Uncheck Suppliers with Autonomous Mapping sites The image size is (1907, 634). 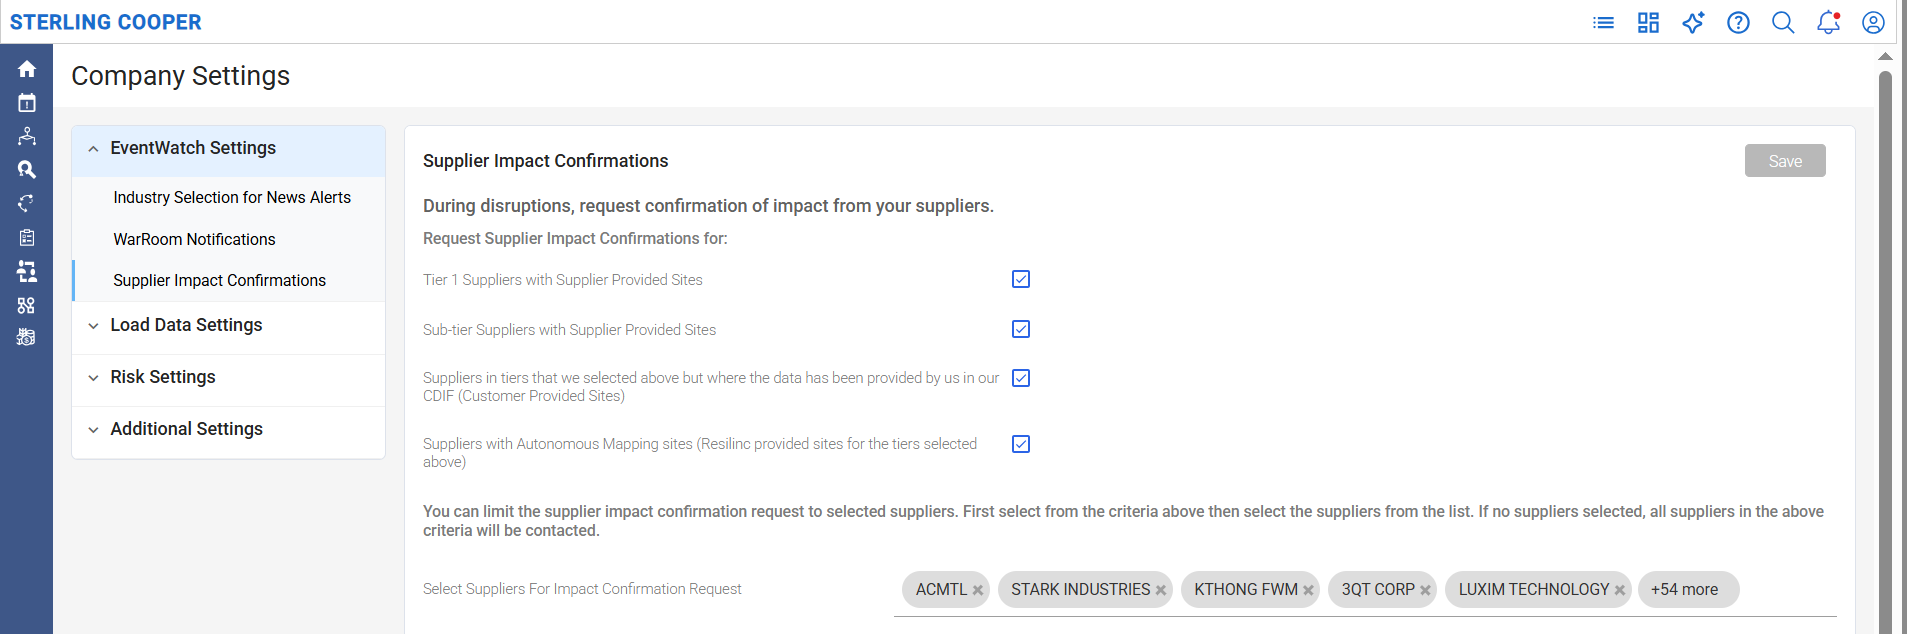point(1021,444)
